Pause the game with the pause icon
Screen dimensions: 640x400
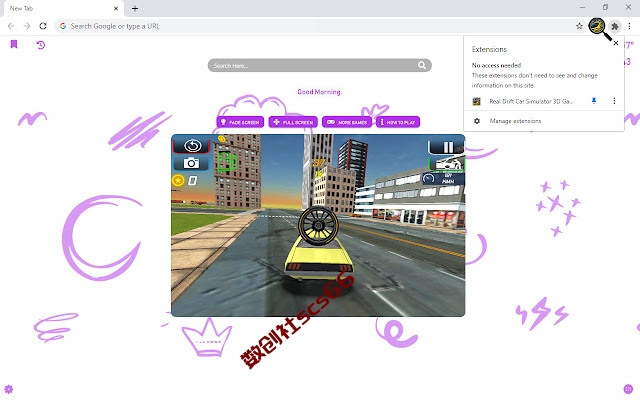(447, 147)
